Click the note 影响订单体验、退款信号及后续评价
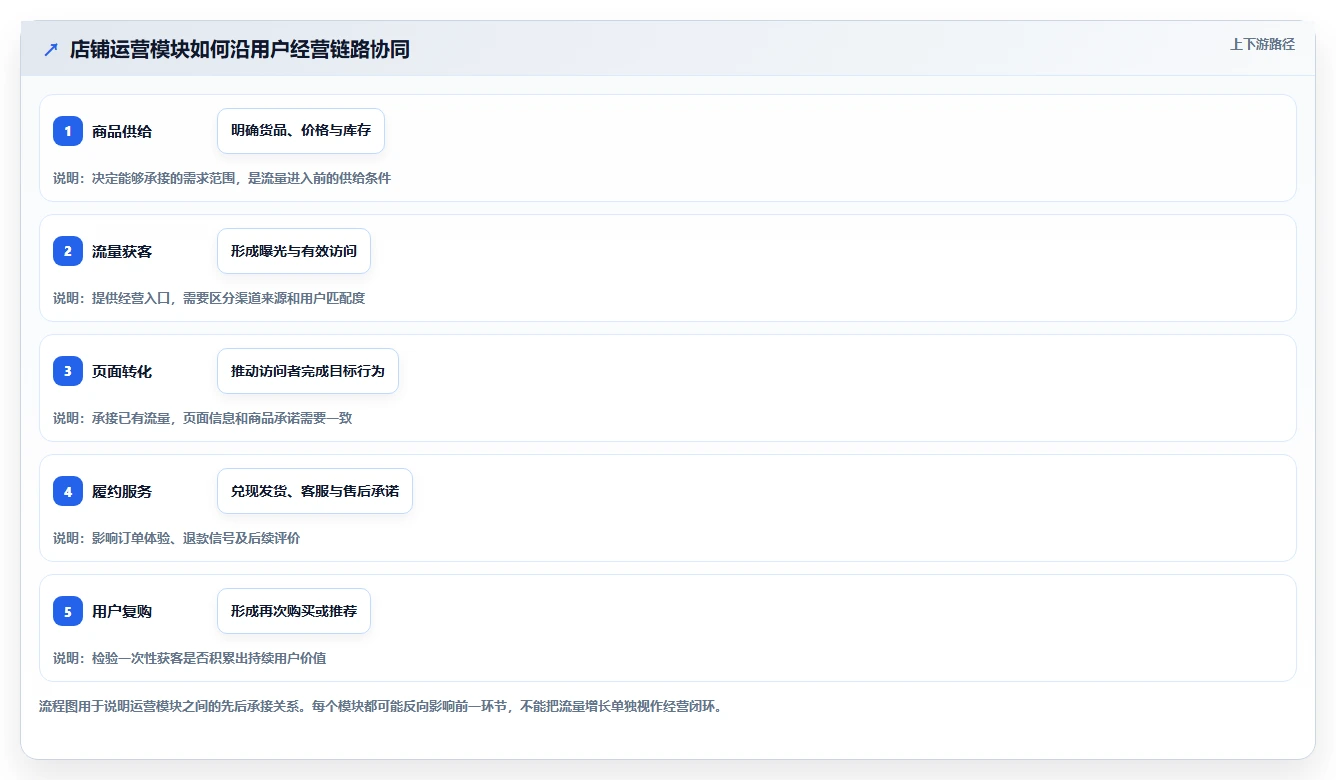Image resolution: width=1336 pixels, height=780 pixels. pos(196,538)
